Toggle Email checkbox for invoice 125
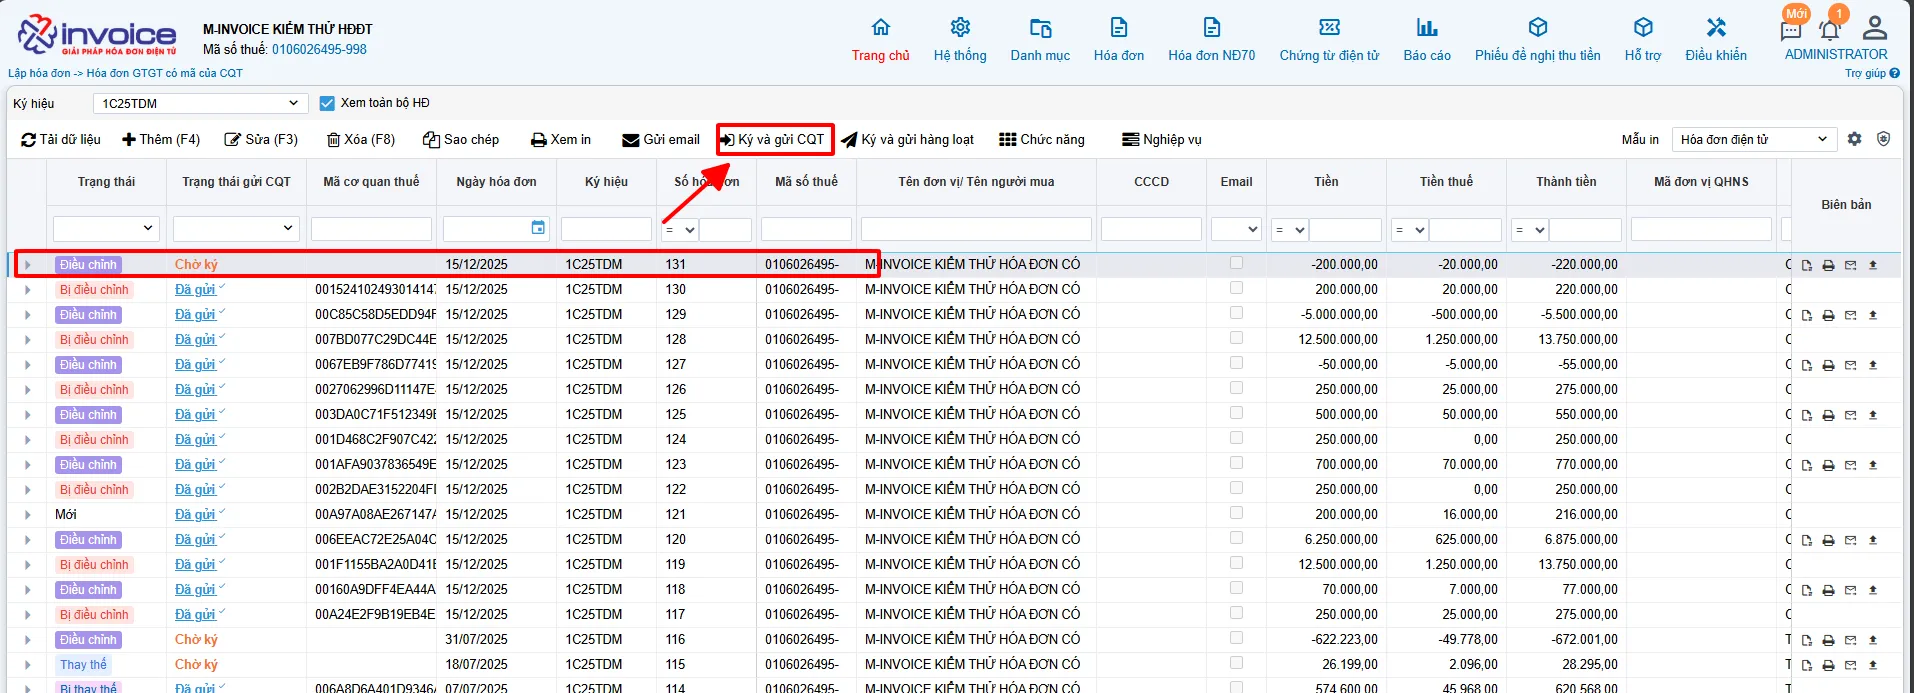The width and height of the screenshot is (1914, 693). pyautogui.click(x=1236, y=413)
